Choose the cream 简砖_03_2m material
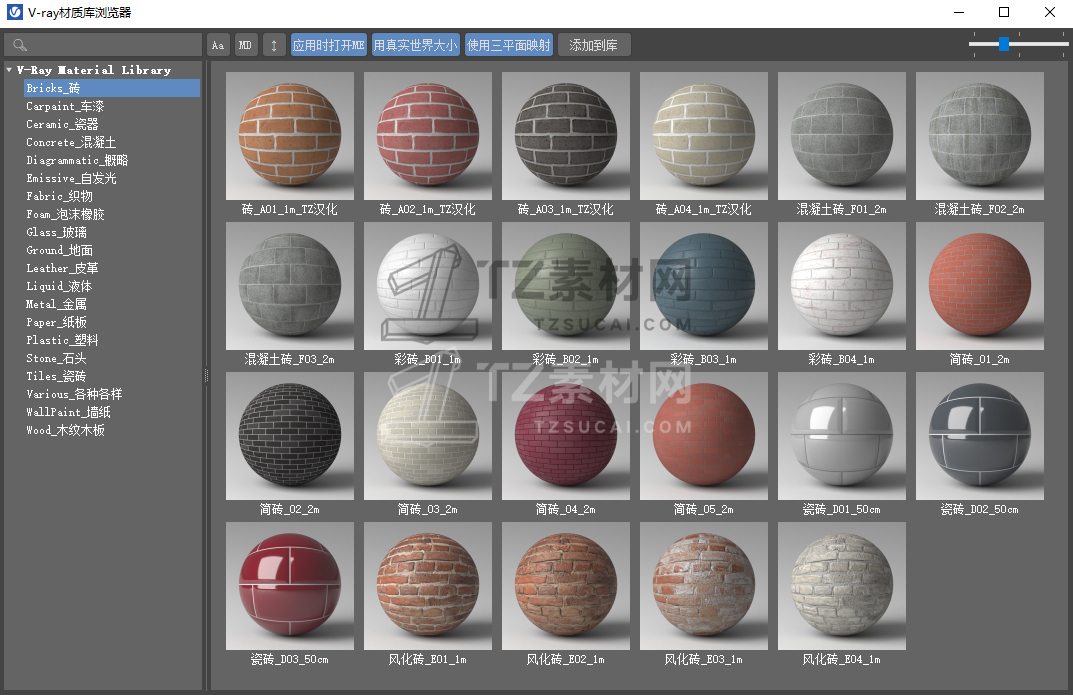Viewport: 1073px width, 695px height. pos(428,436)
